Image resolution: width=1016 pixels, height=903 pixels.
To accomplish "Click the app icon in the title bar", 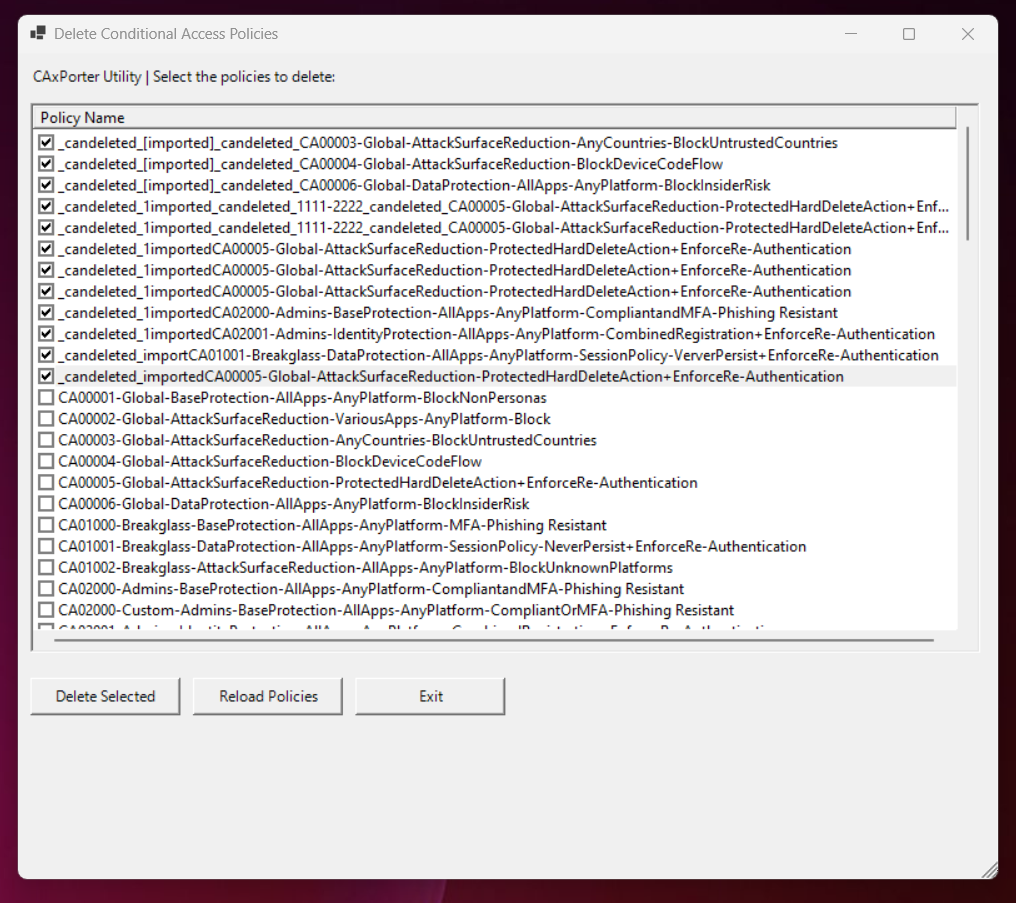I will click(38, 34).
